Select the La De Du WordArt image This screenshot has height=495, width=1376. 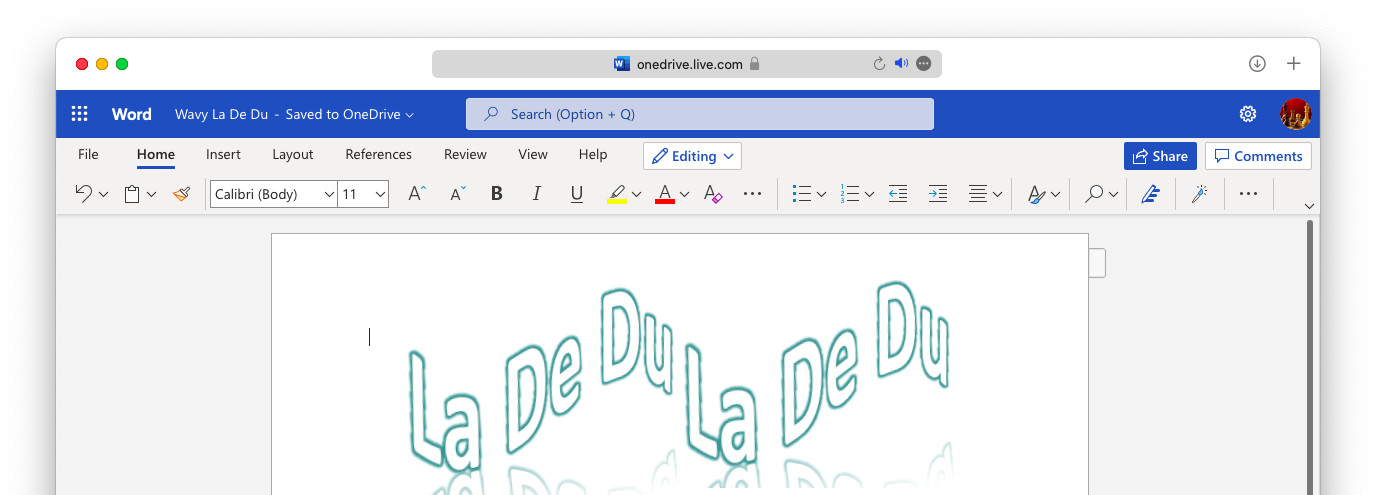click(x=678, y=387)
